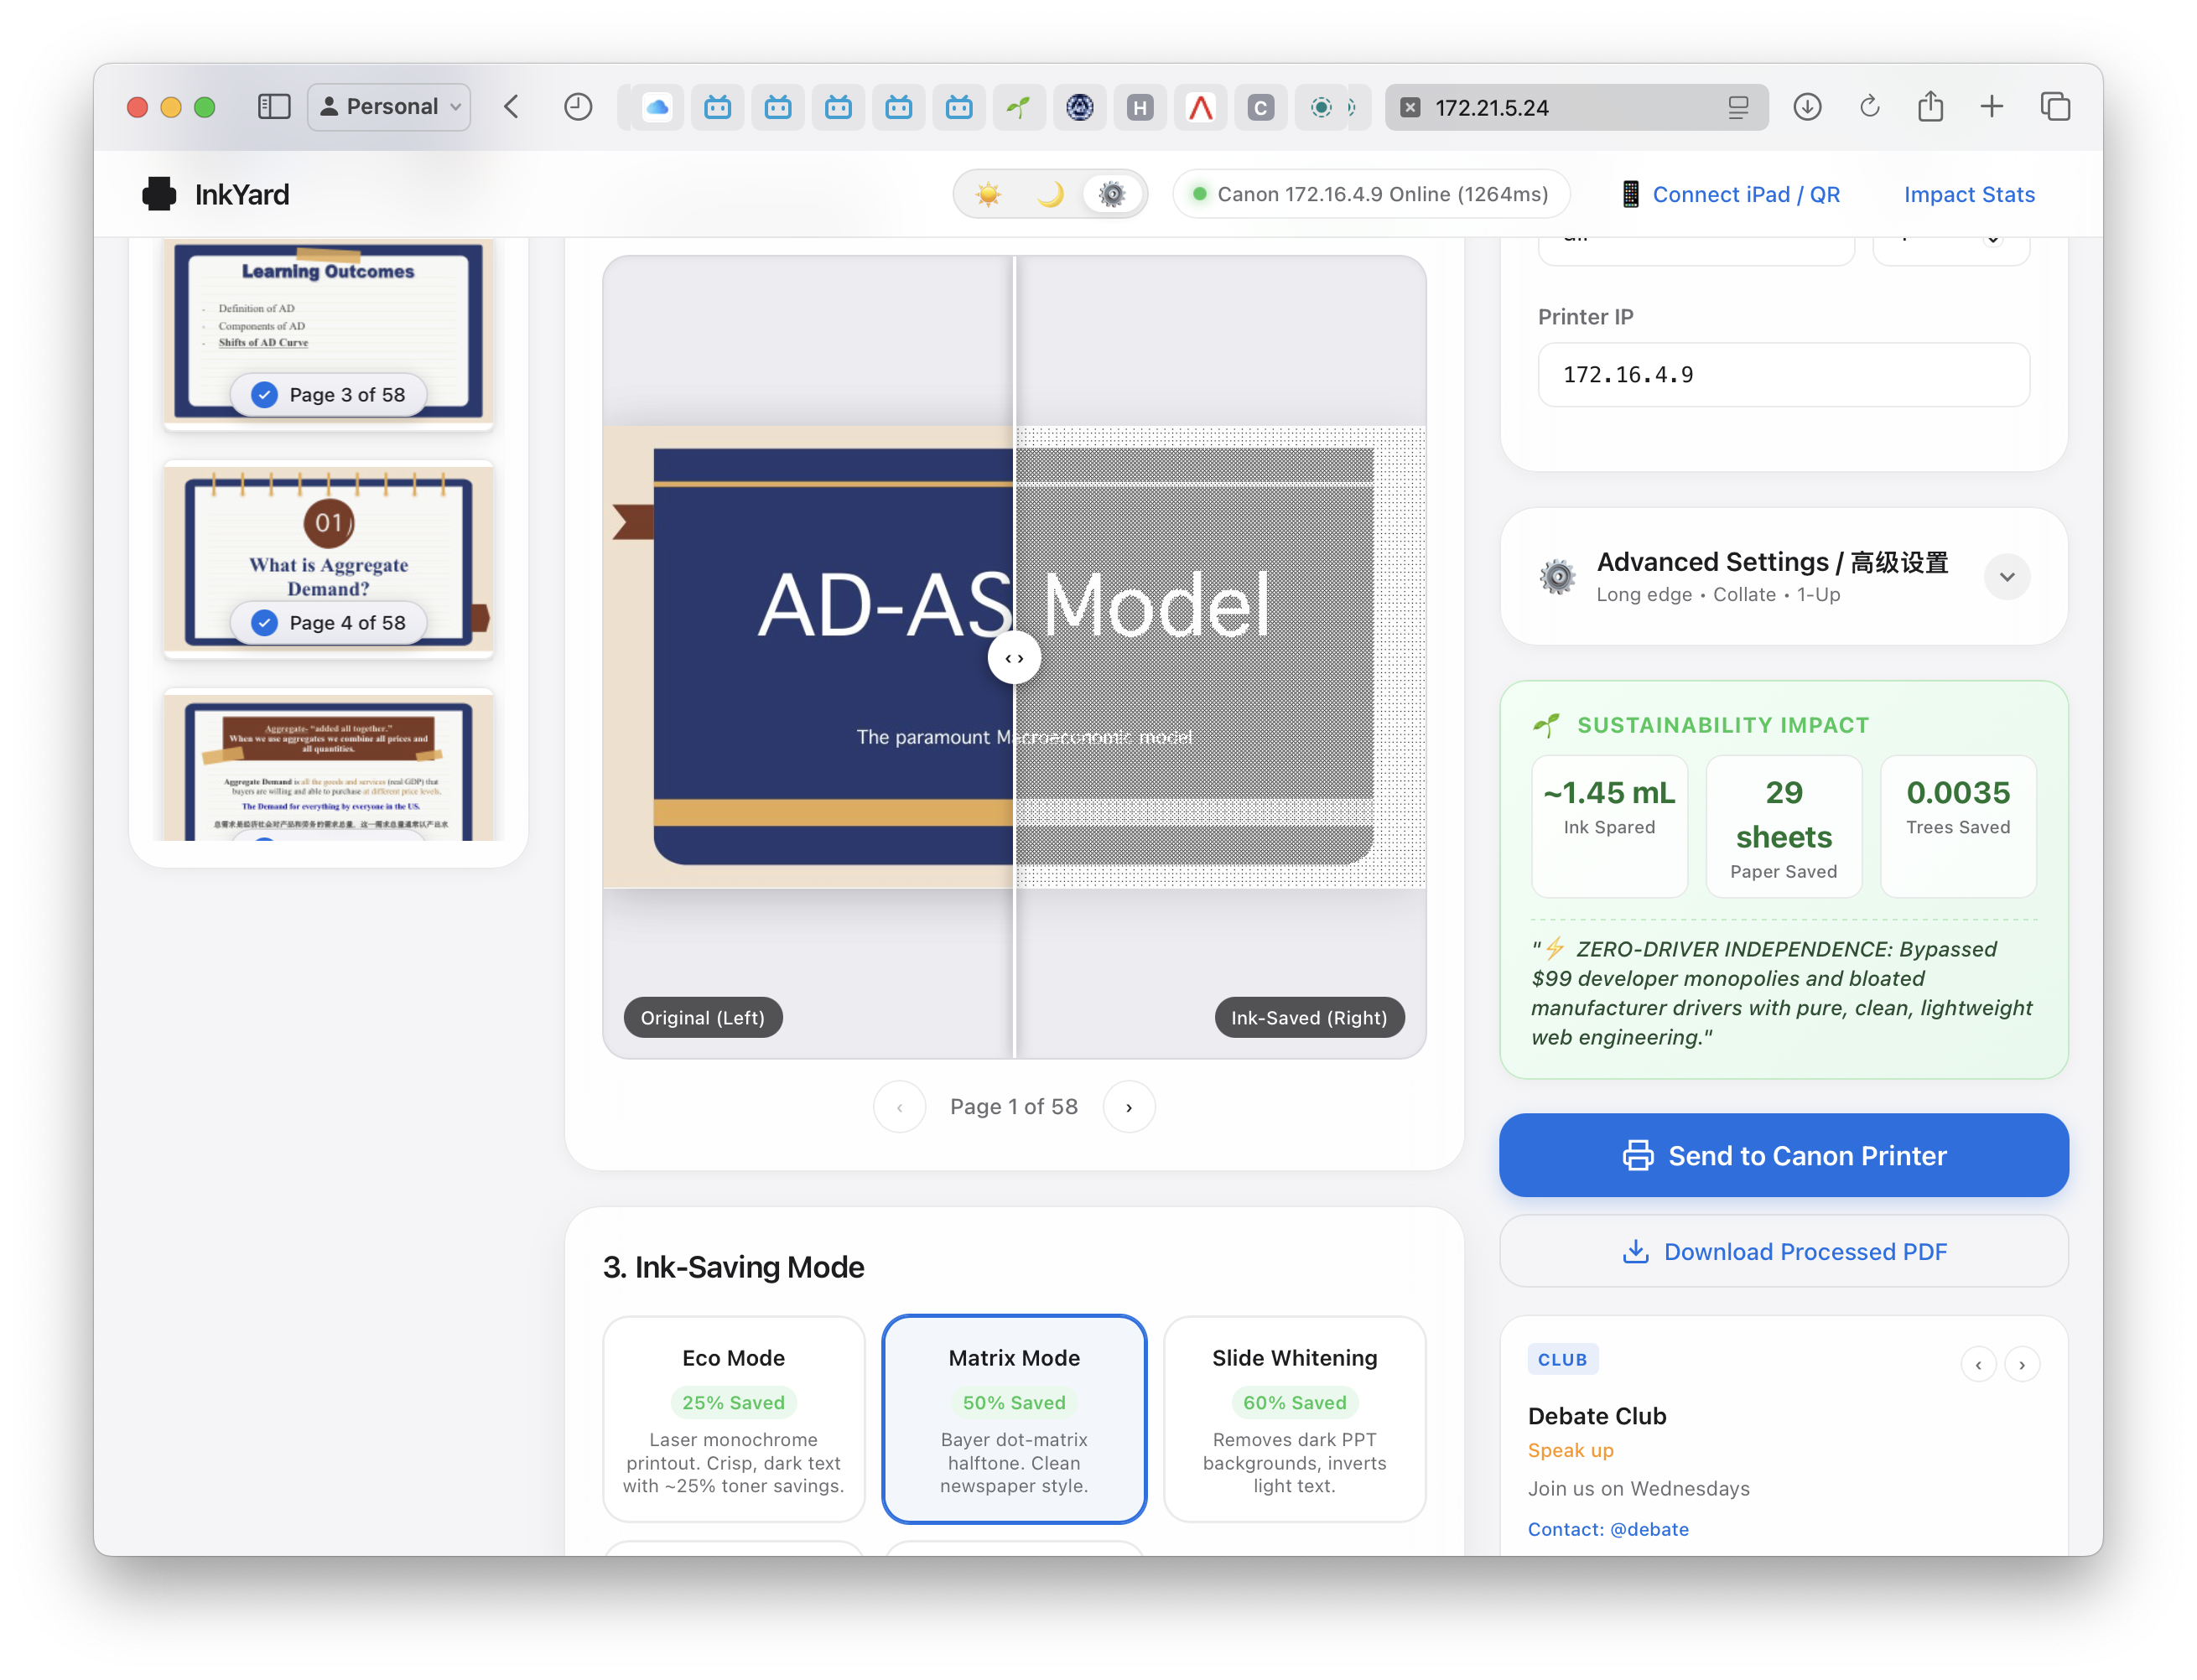The image size is (2197, 1680).
Task: Switch to dark theme moon icon
Action: [1050, 194]
